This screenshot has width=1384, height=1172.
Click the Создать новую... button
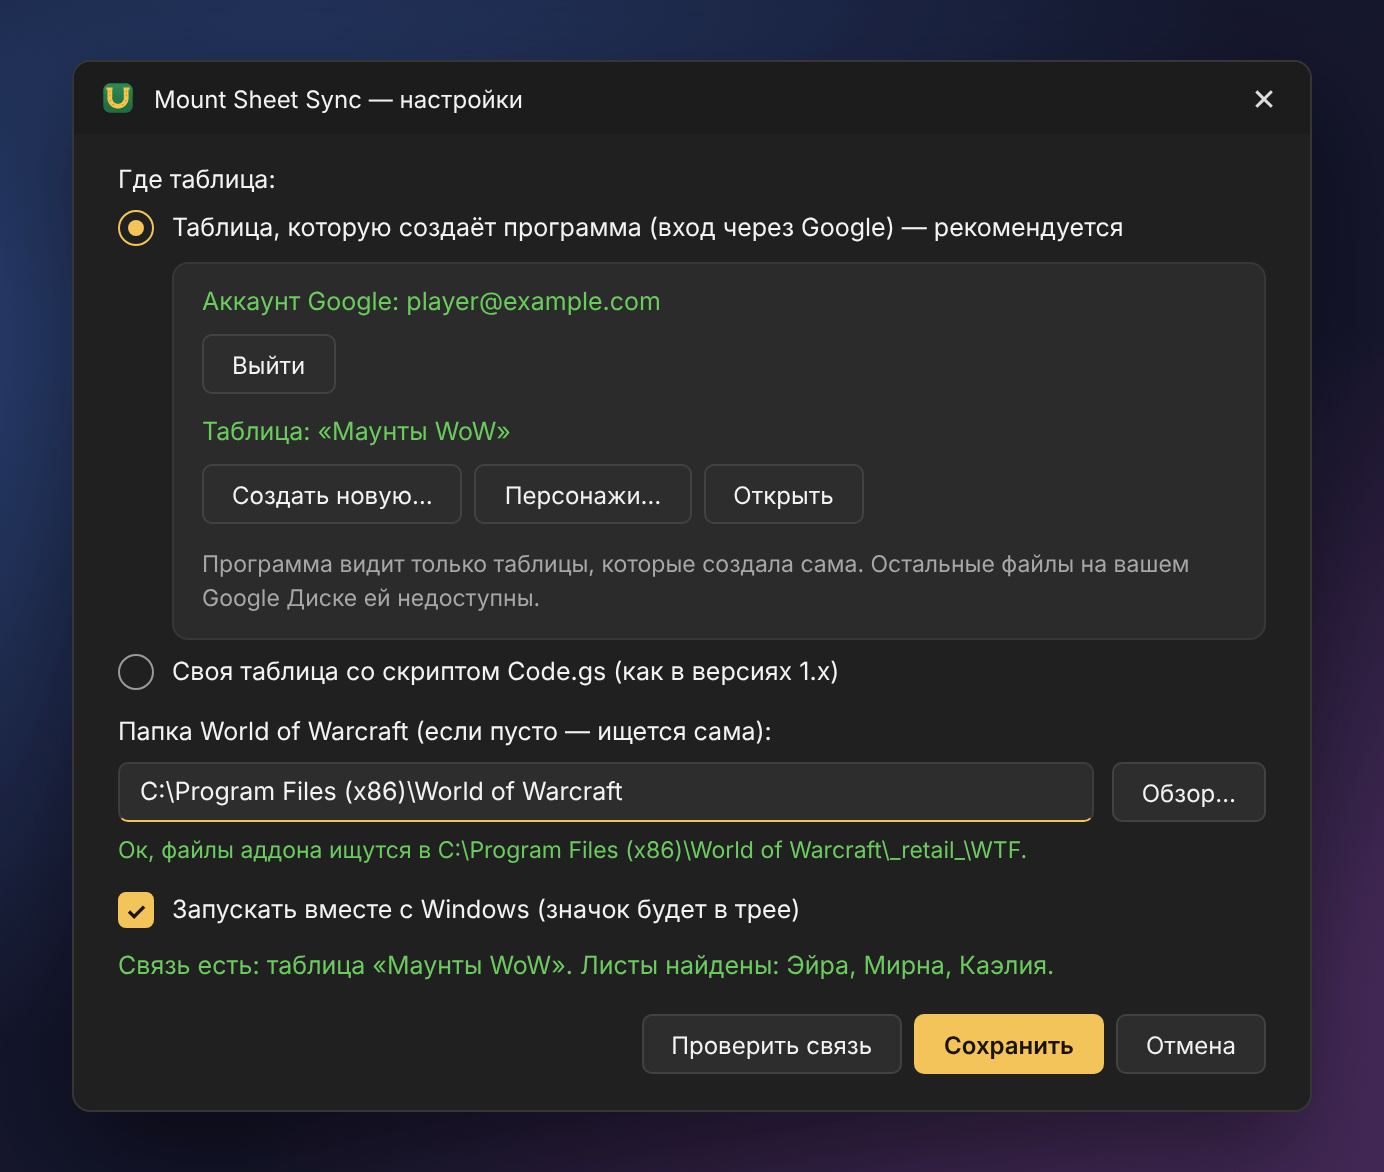[x=332, y=495]
